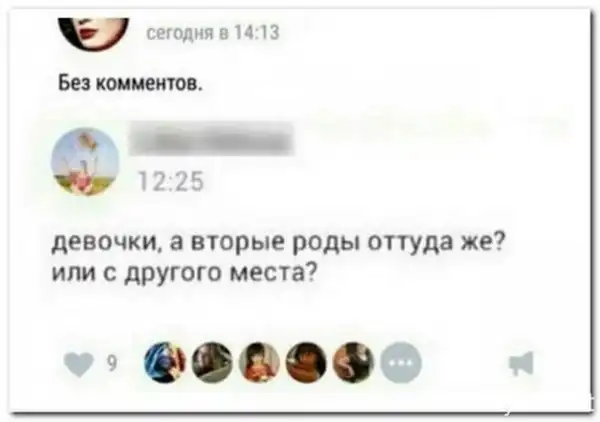Image resolution: width=600 pixels, height=422 pixels.
Task: Select the text Без комментов.
Action: 129,81
